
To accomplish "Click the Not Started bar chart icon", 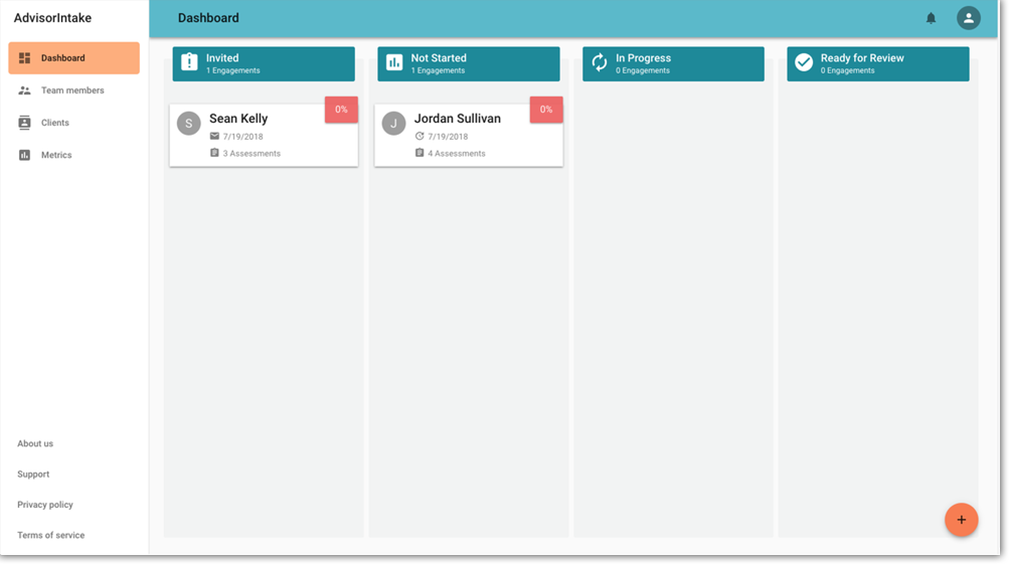I will 394,62.
